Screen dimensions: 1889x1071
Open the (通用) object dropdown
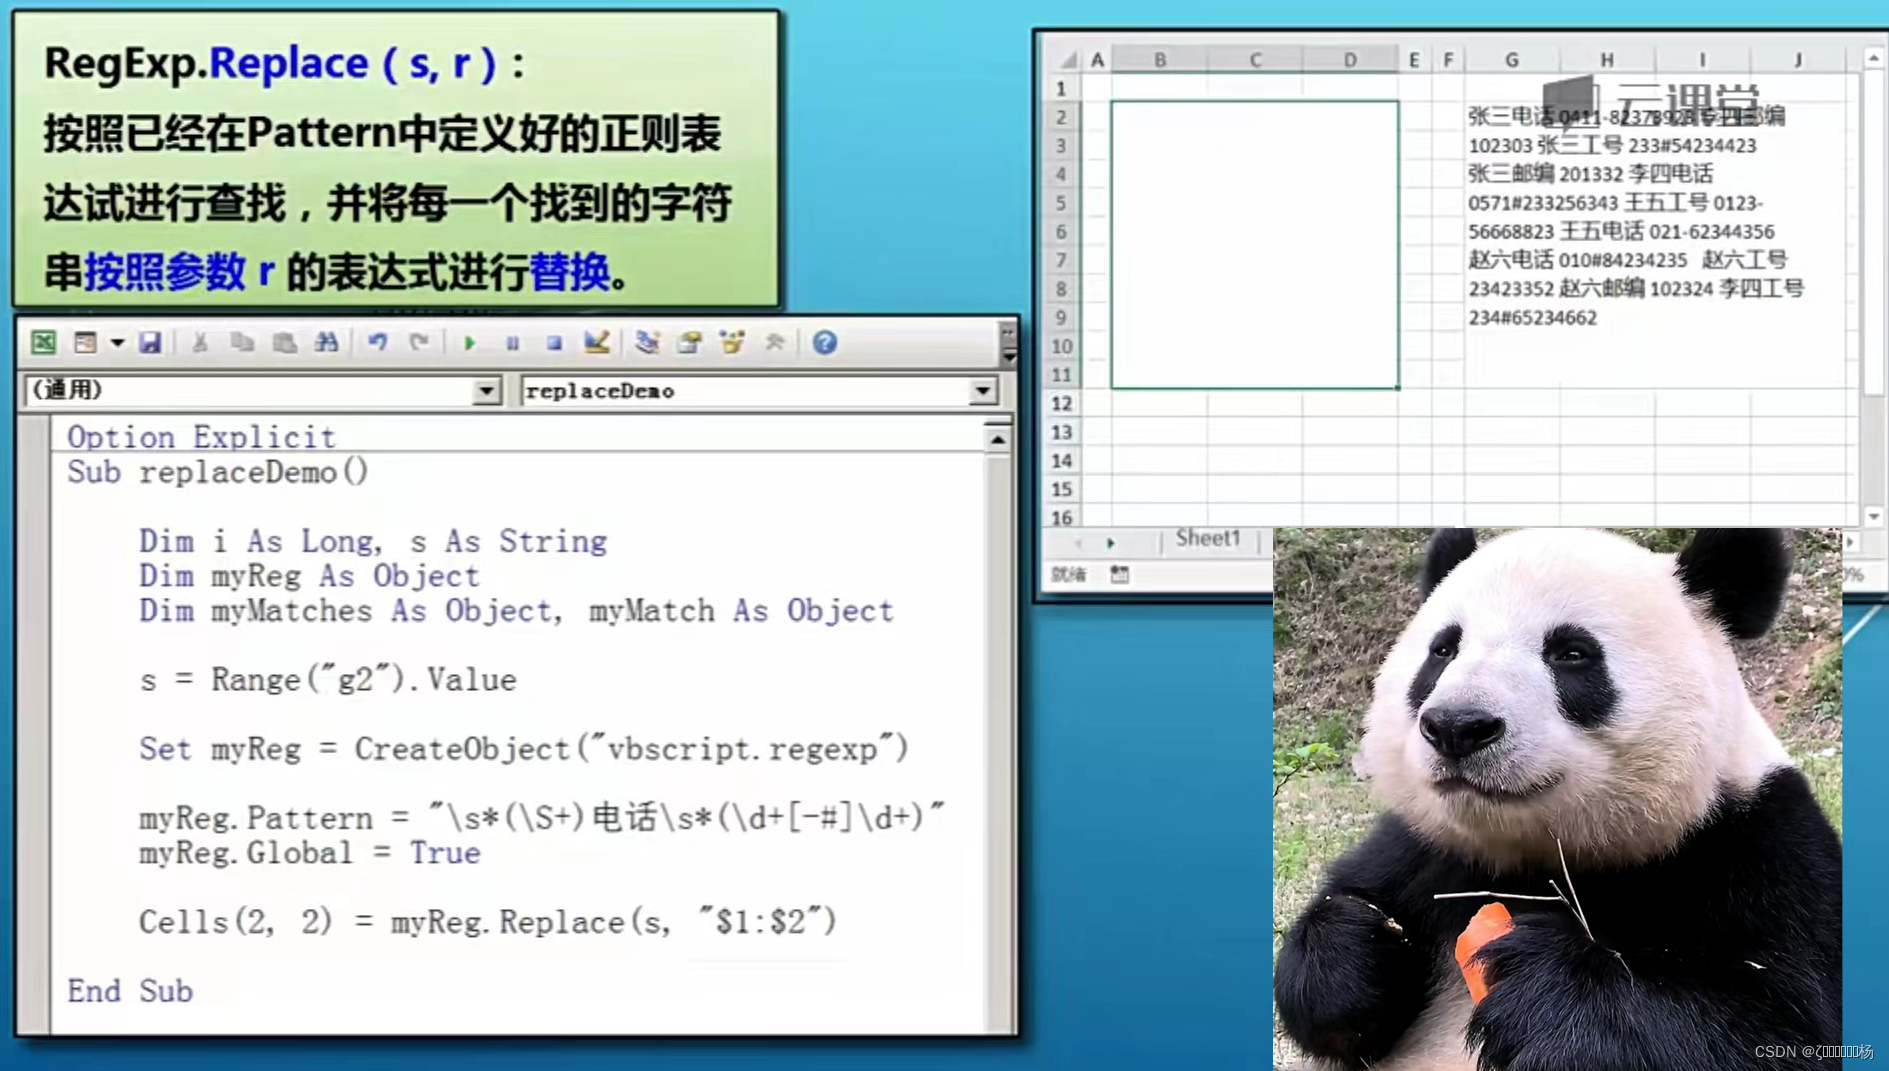coord(486,391)
